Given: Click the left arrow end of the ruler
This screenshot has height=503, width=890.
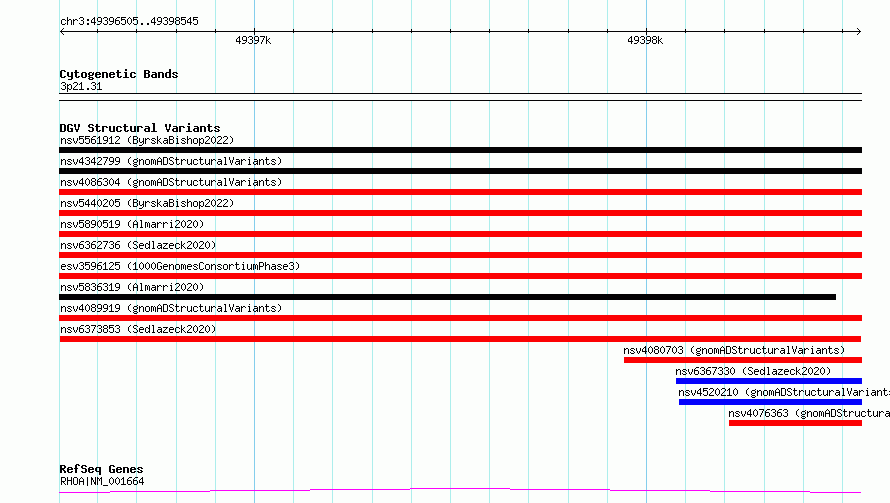Looking at the screenshot, I should click(x=62, y=31).
